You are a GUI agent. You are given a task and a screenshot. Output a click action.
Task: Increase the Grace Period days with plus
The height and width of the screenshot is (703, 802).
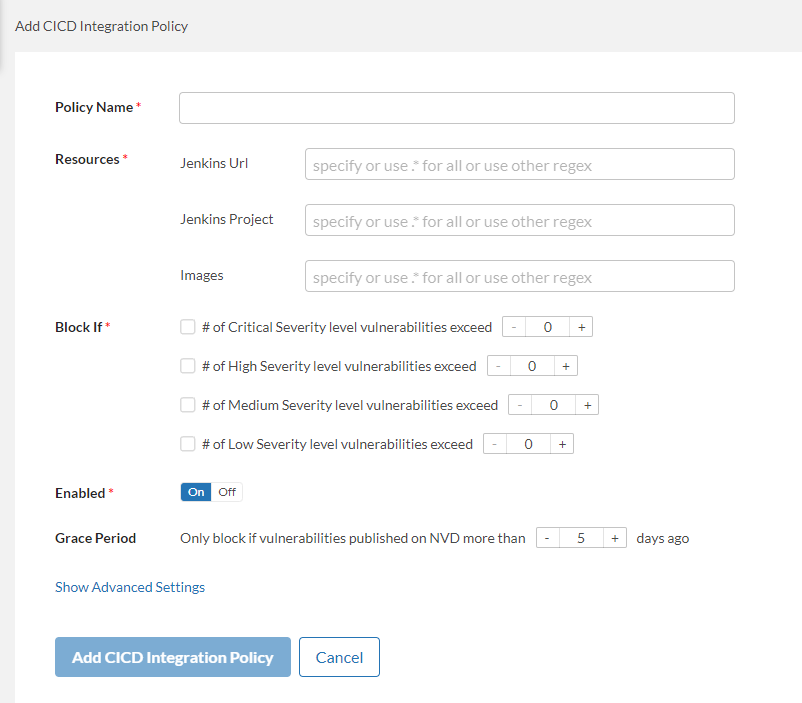coord(615,538)
